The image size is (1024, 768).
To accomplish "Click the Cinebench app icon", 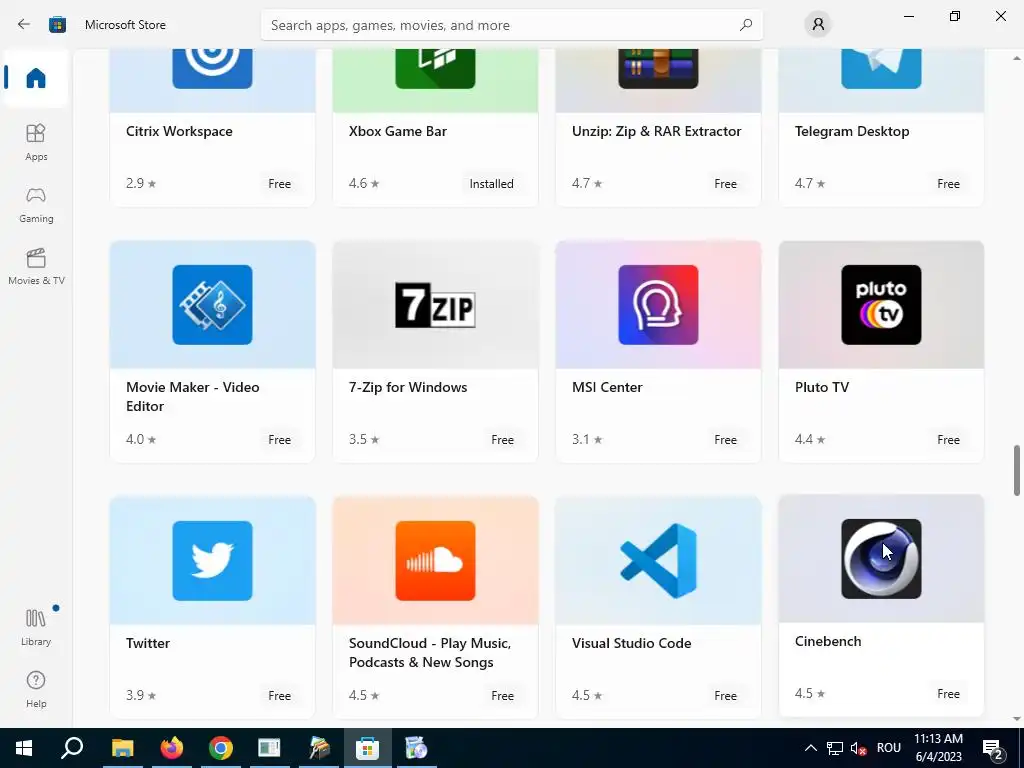I will 881,559.
